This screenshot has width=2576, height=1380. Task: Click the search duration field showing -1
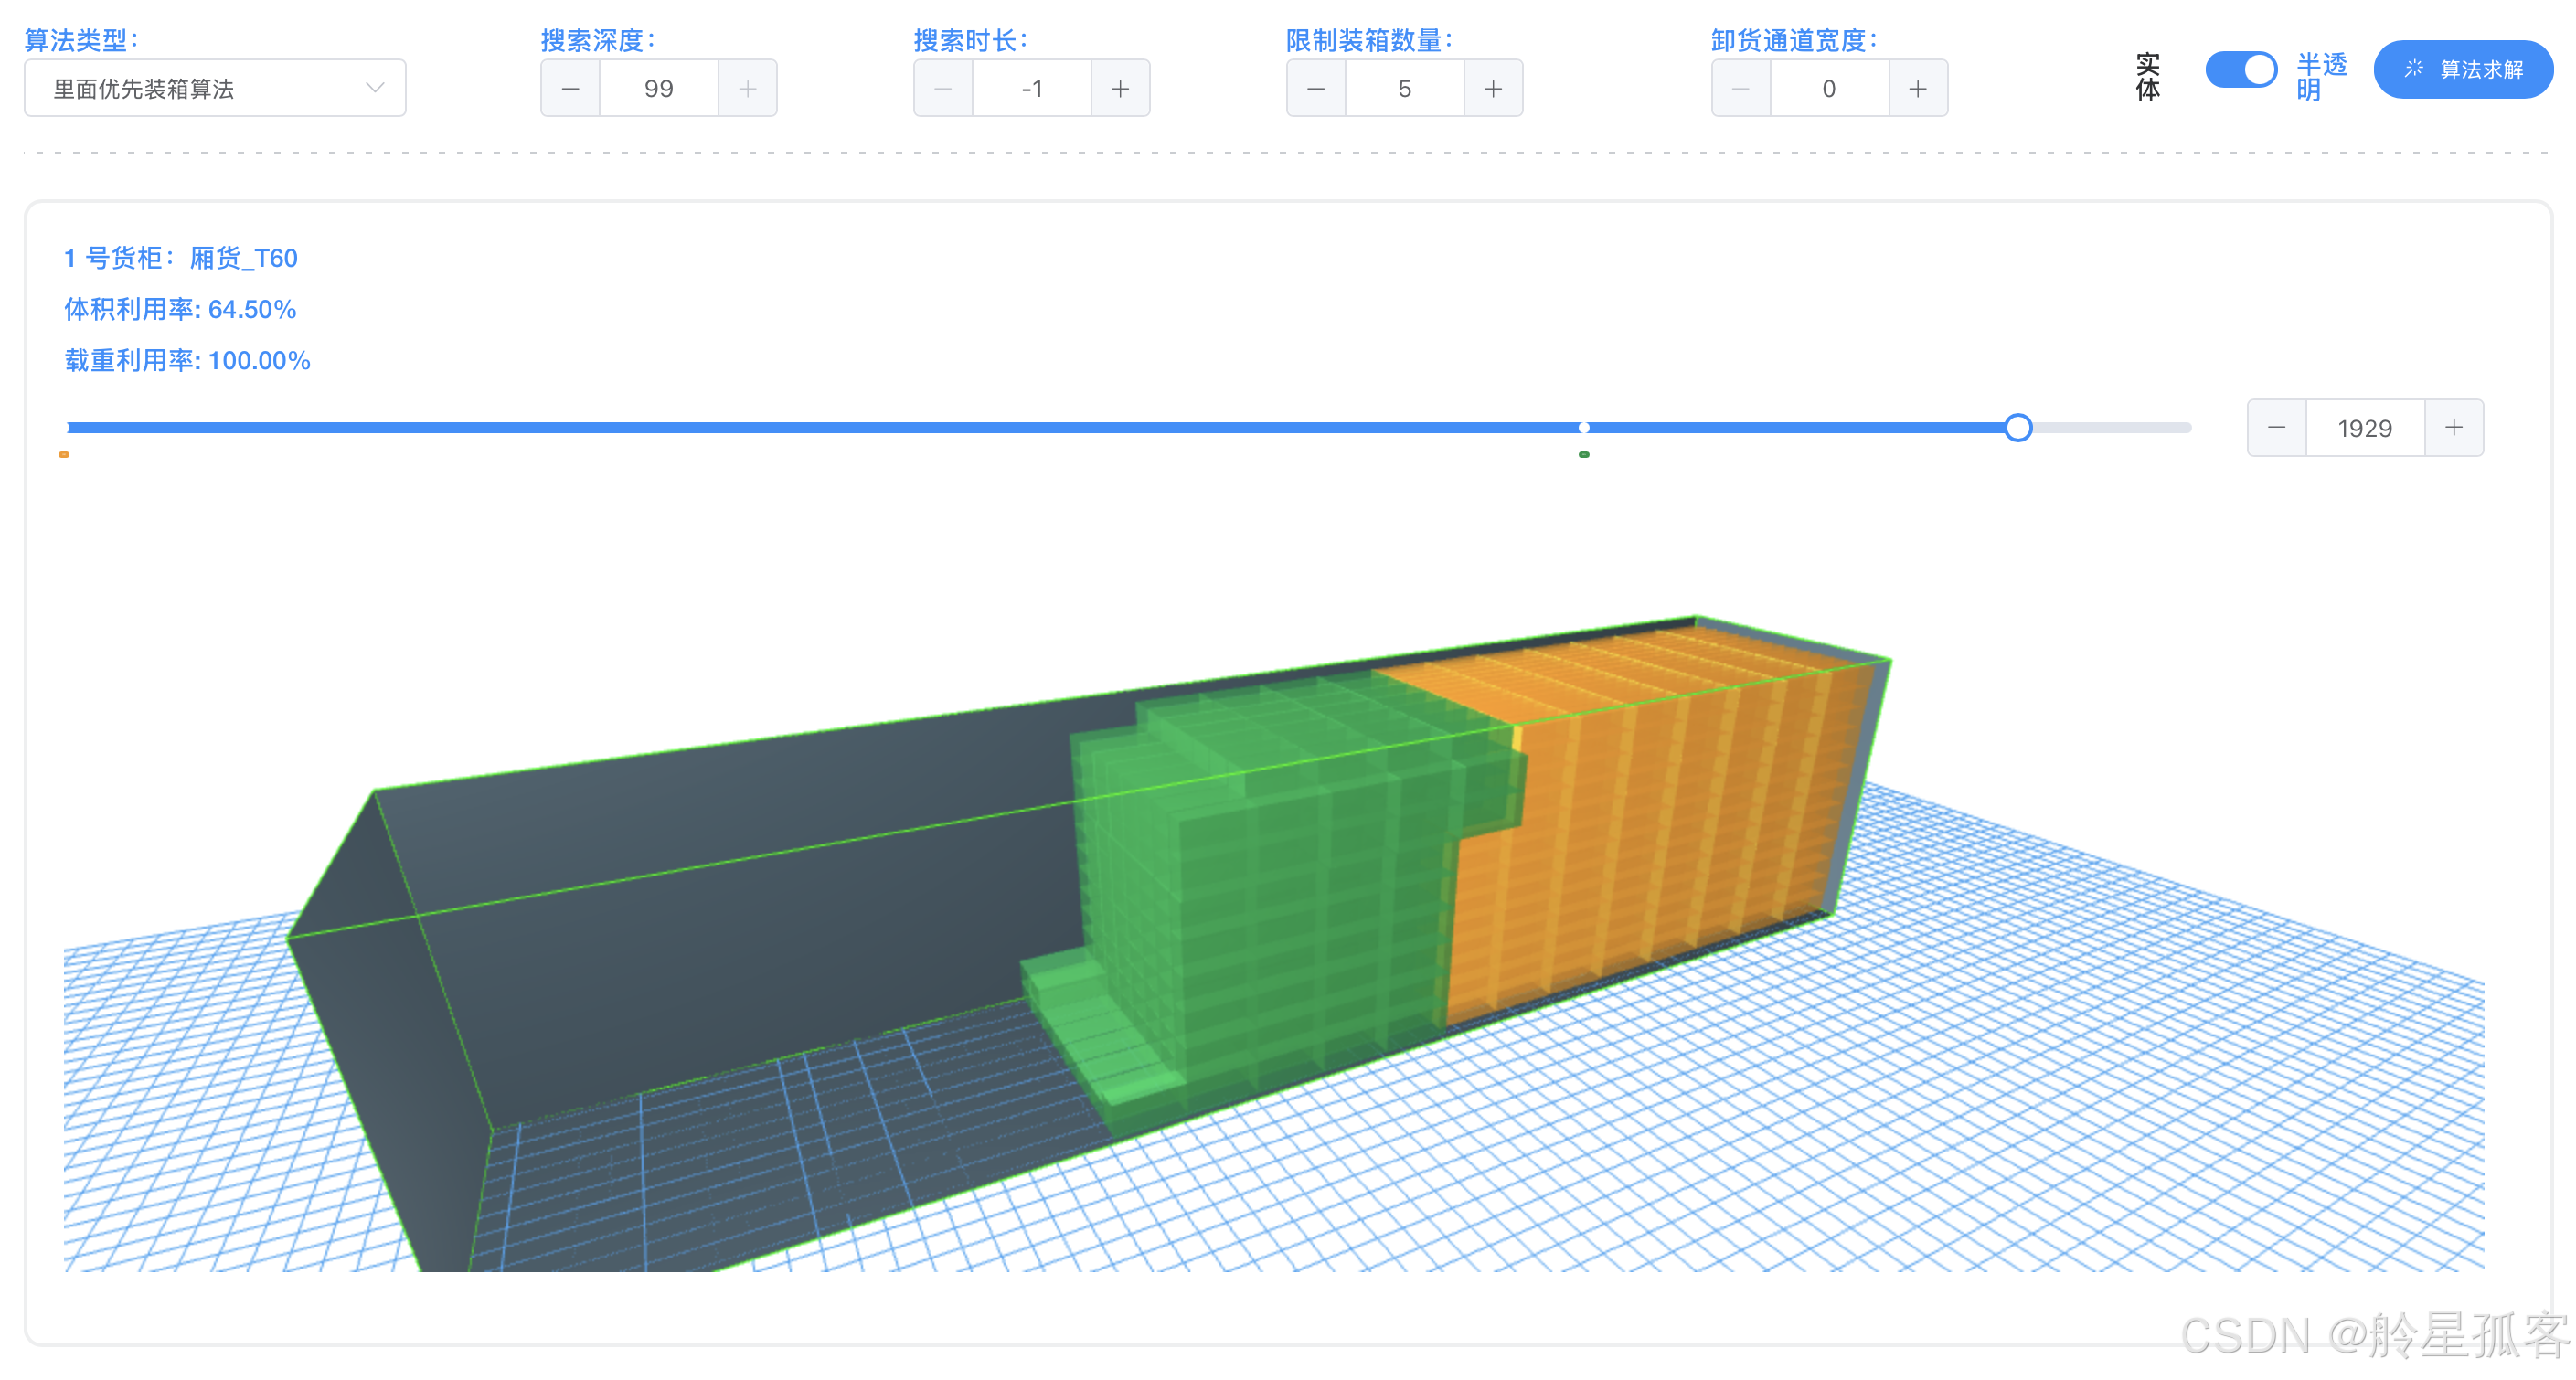(x=1031, y=89)
